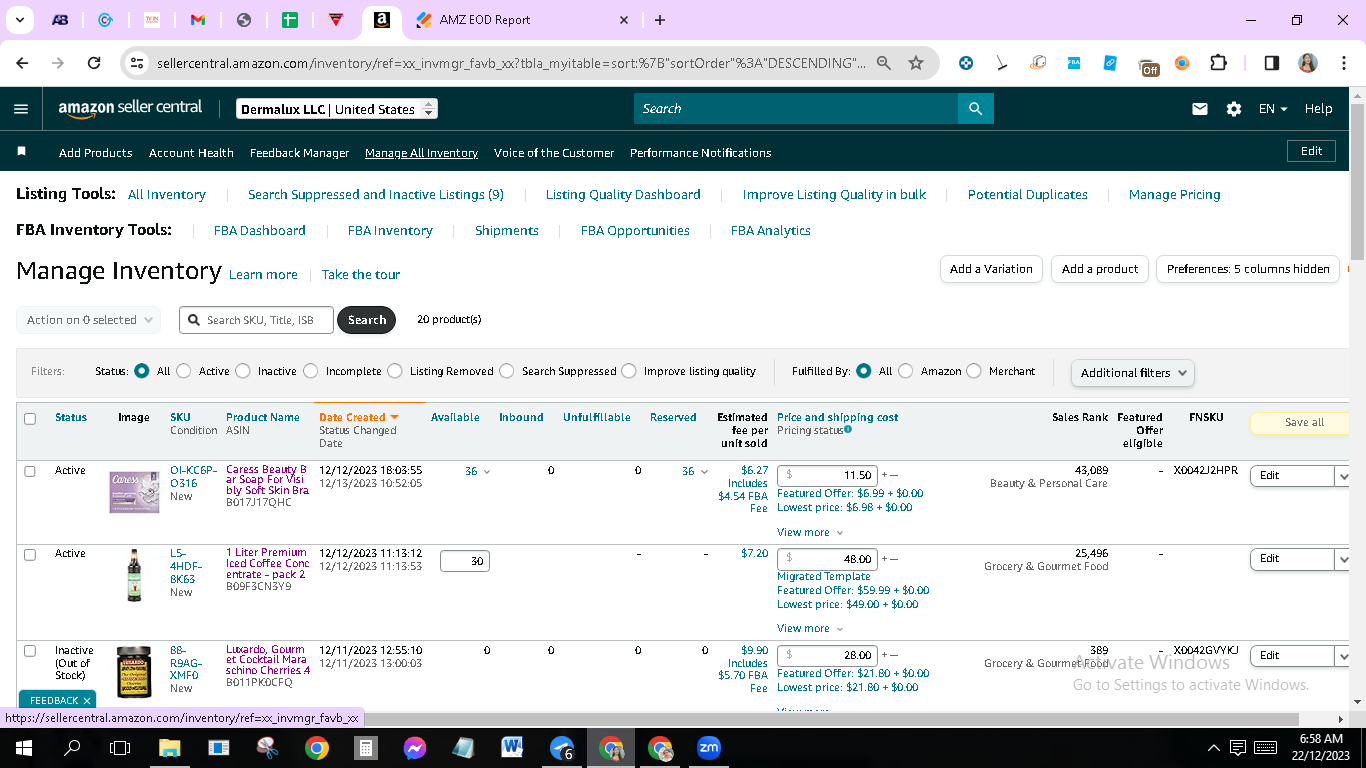Switch to the AMZ EOD Report tab
The width and height of the screenshot is (1366, 768).
click(520, 20)
